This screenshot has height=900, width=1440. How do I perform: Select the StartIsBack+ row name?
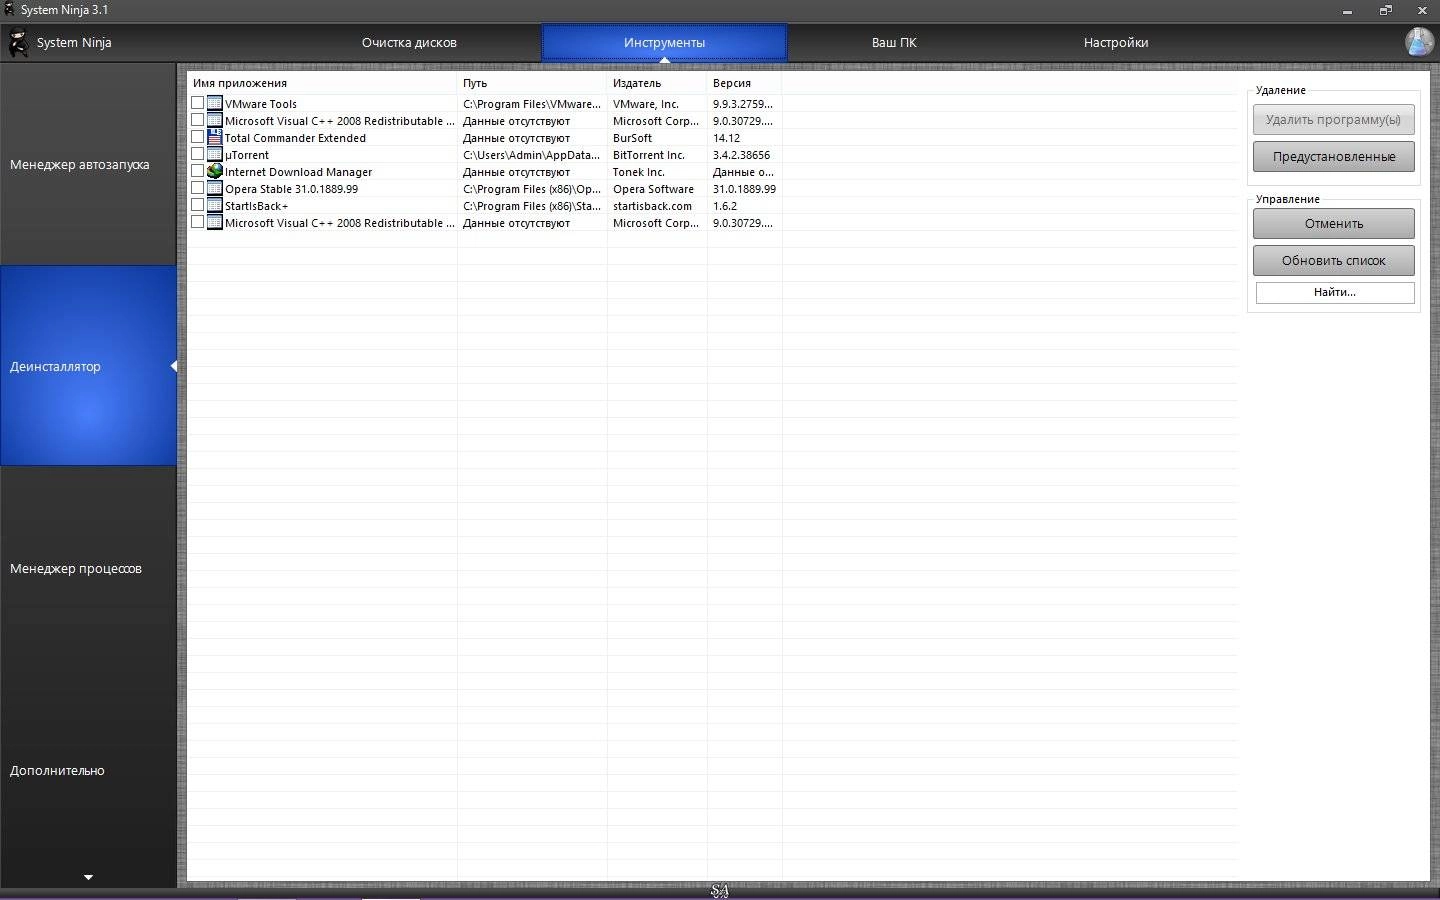[256, 206]
